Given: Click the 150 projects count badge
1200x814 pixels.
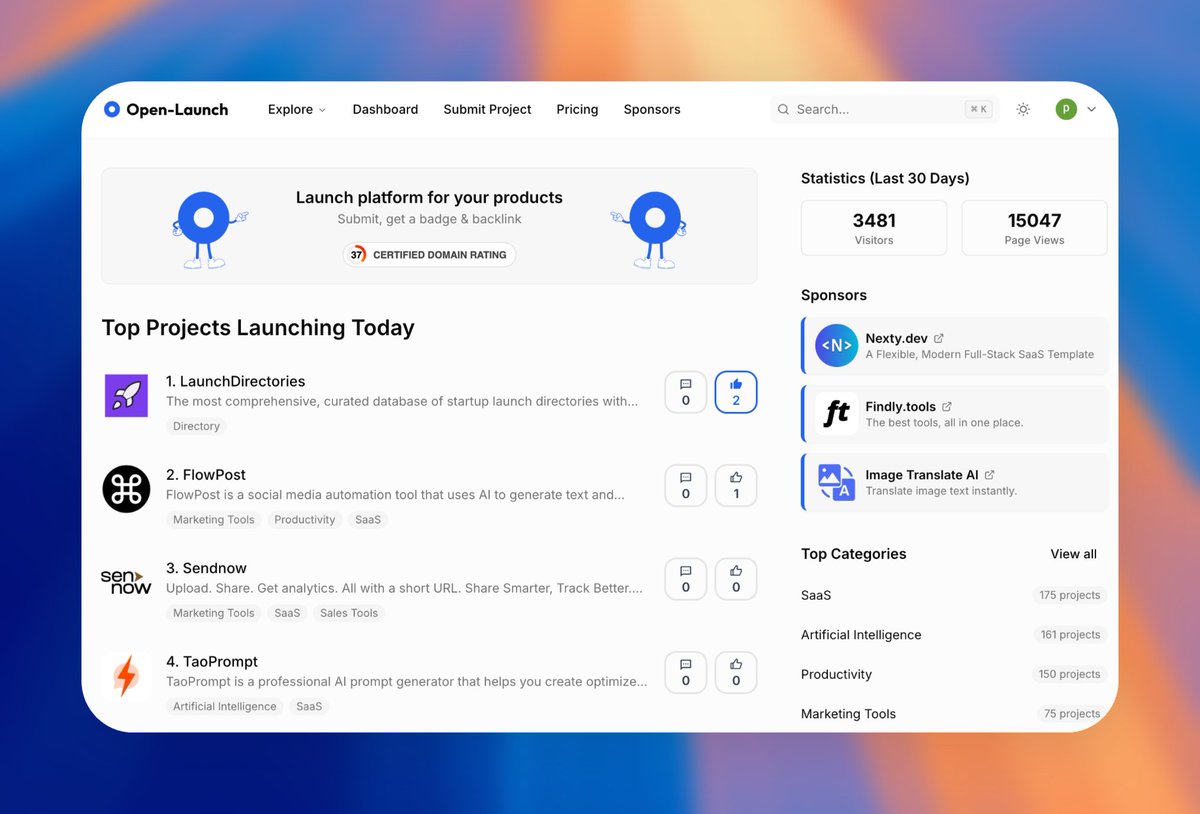Looking at the screenshot, I should [x=1069, y=674].
